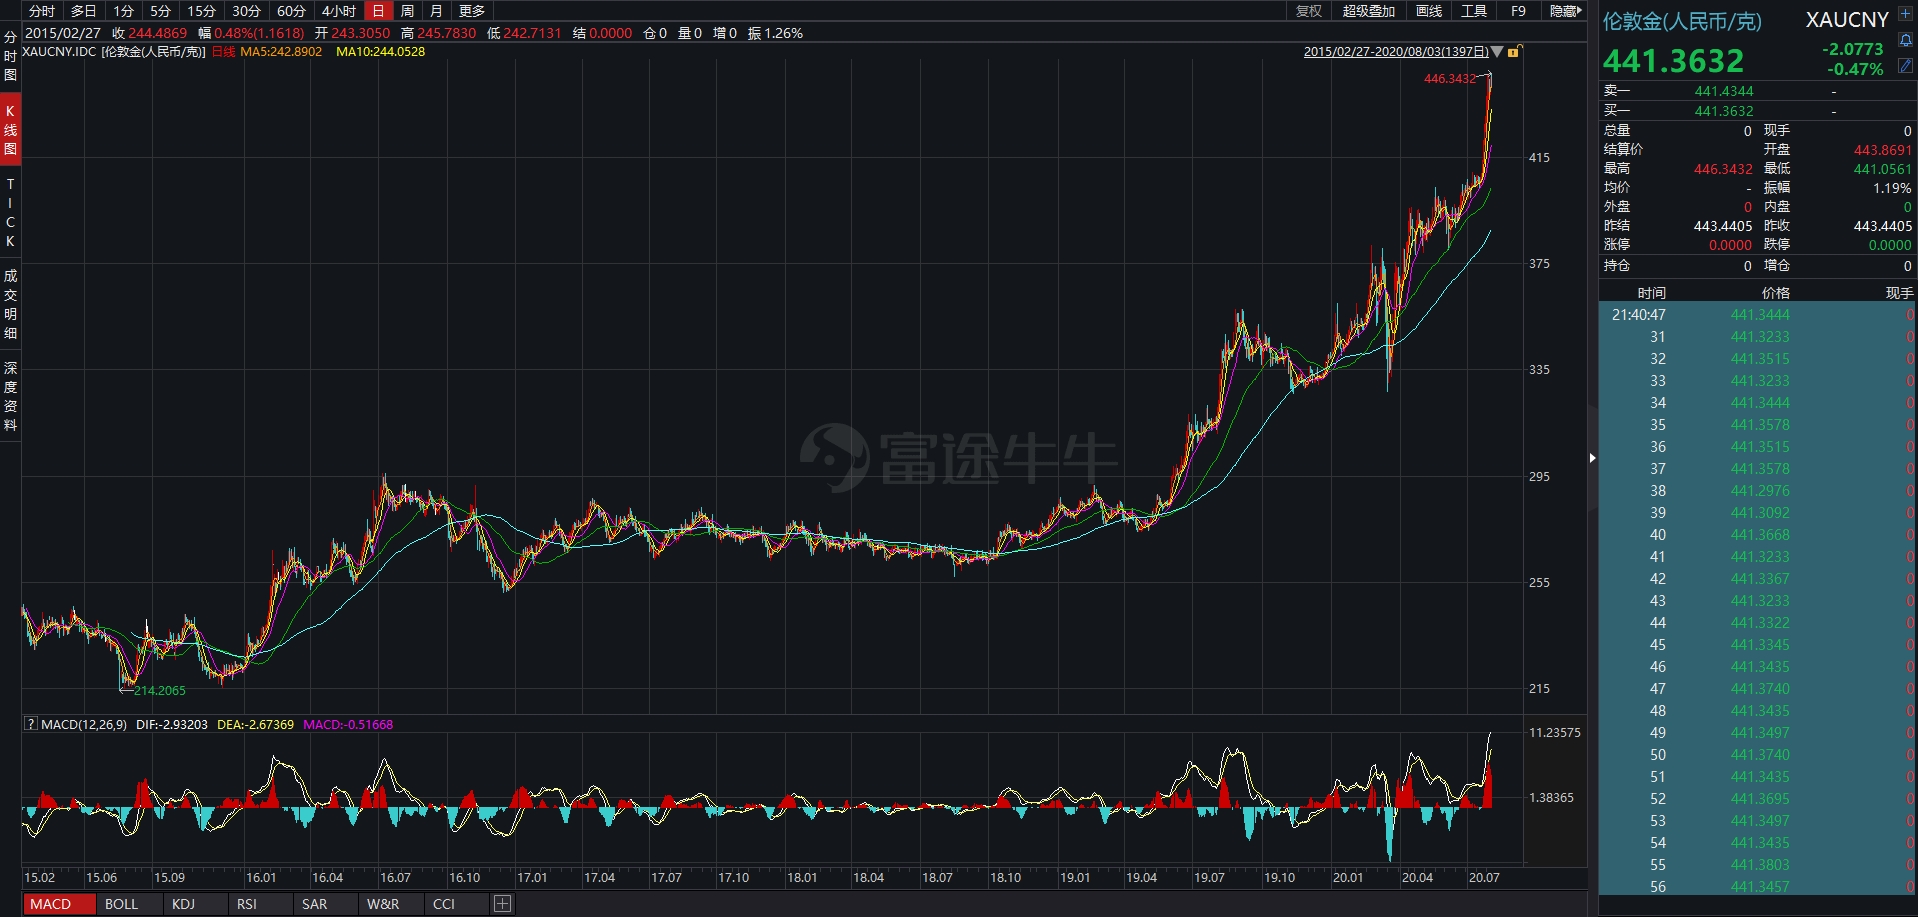1918x917 pixels.
Task: Click the 超级叠加 overlay button
Action: 1368,11
